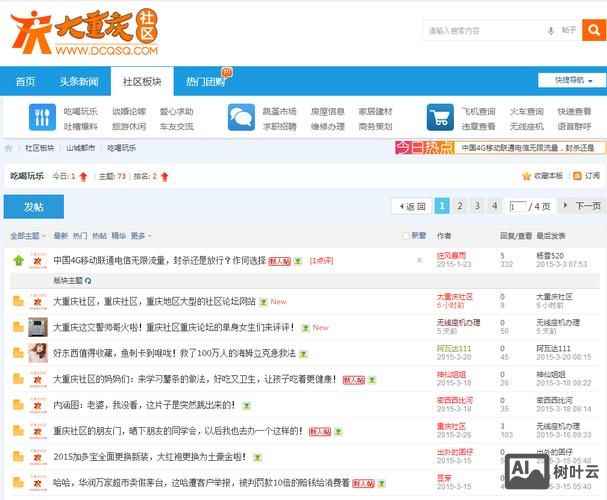
Task: Open the author 阿瓦达111 profile link
Action: tap(454, 348)
